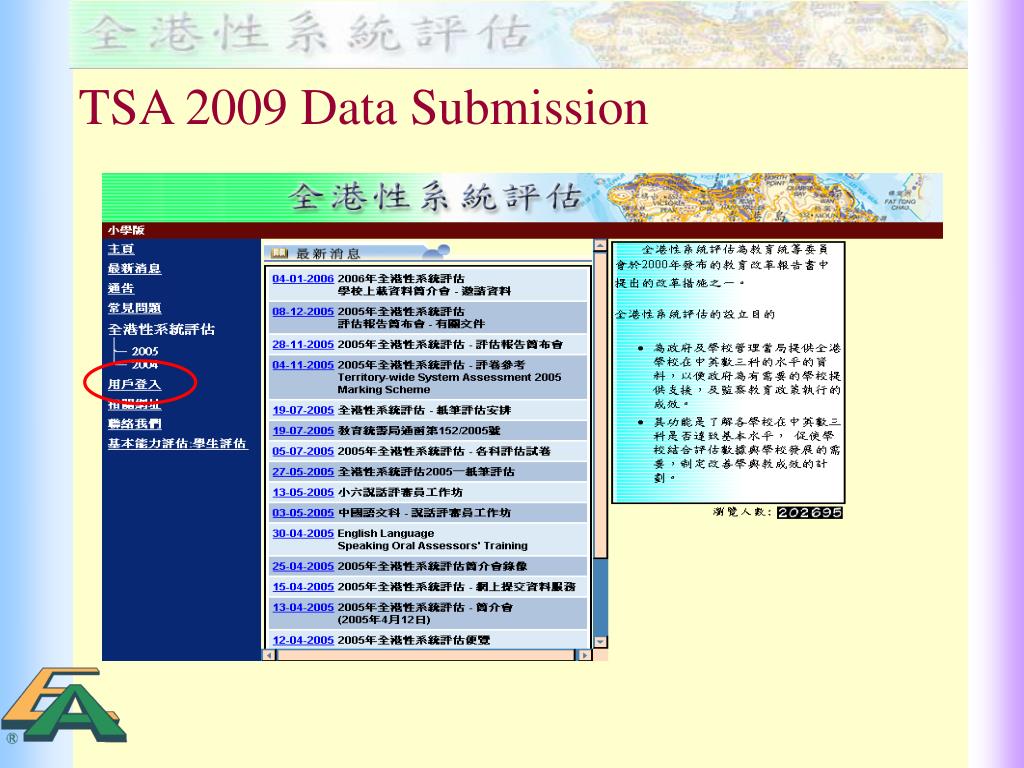Viewport: 1024px width, 768px height.
Task: Open 聯絡我們 contact link
Action: tap(135, 424)
